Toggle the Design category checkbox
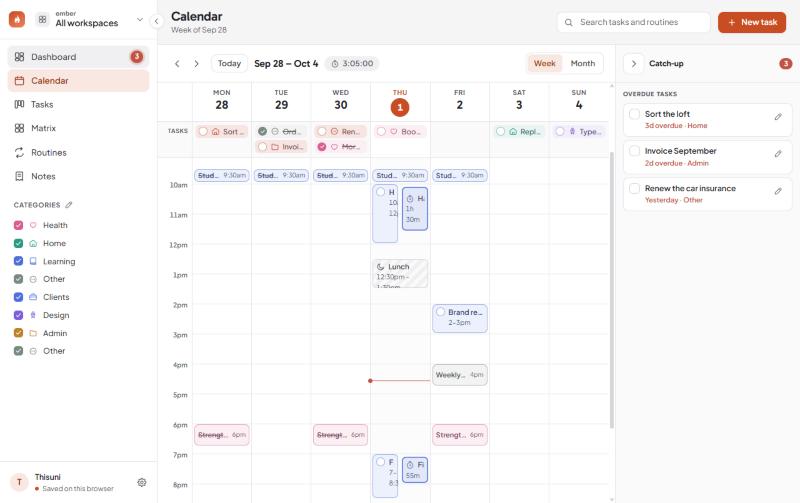 [x=18, y=315]
